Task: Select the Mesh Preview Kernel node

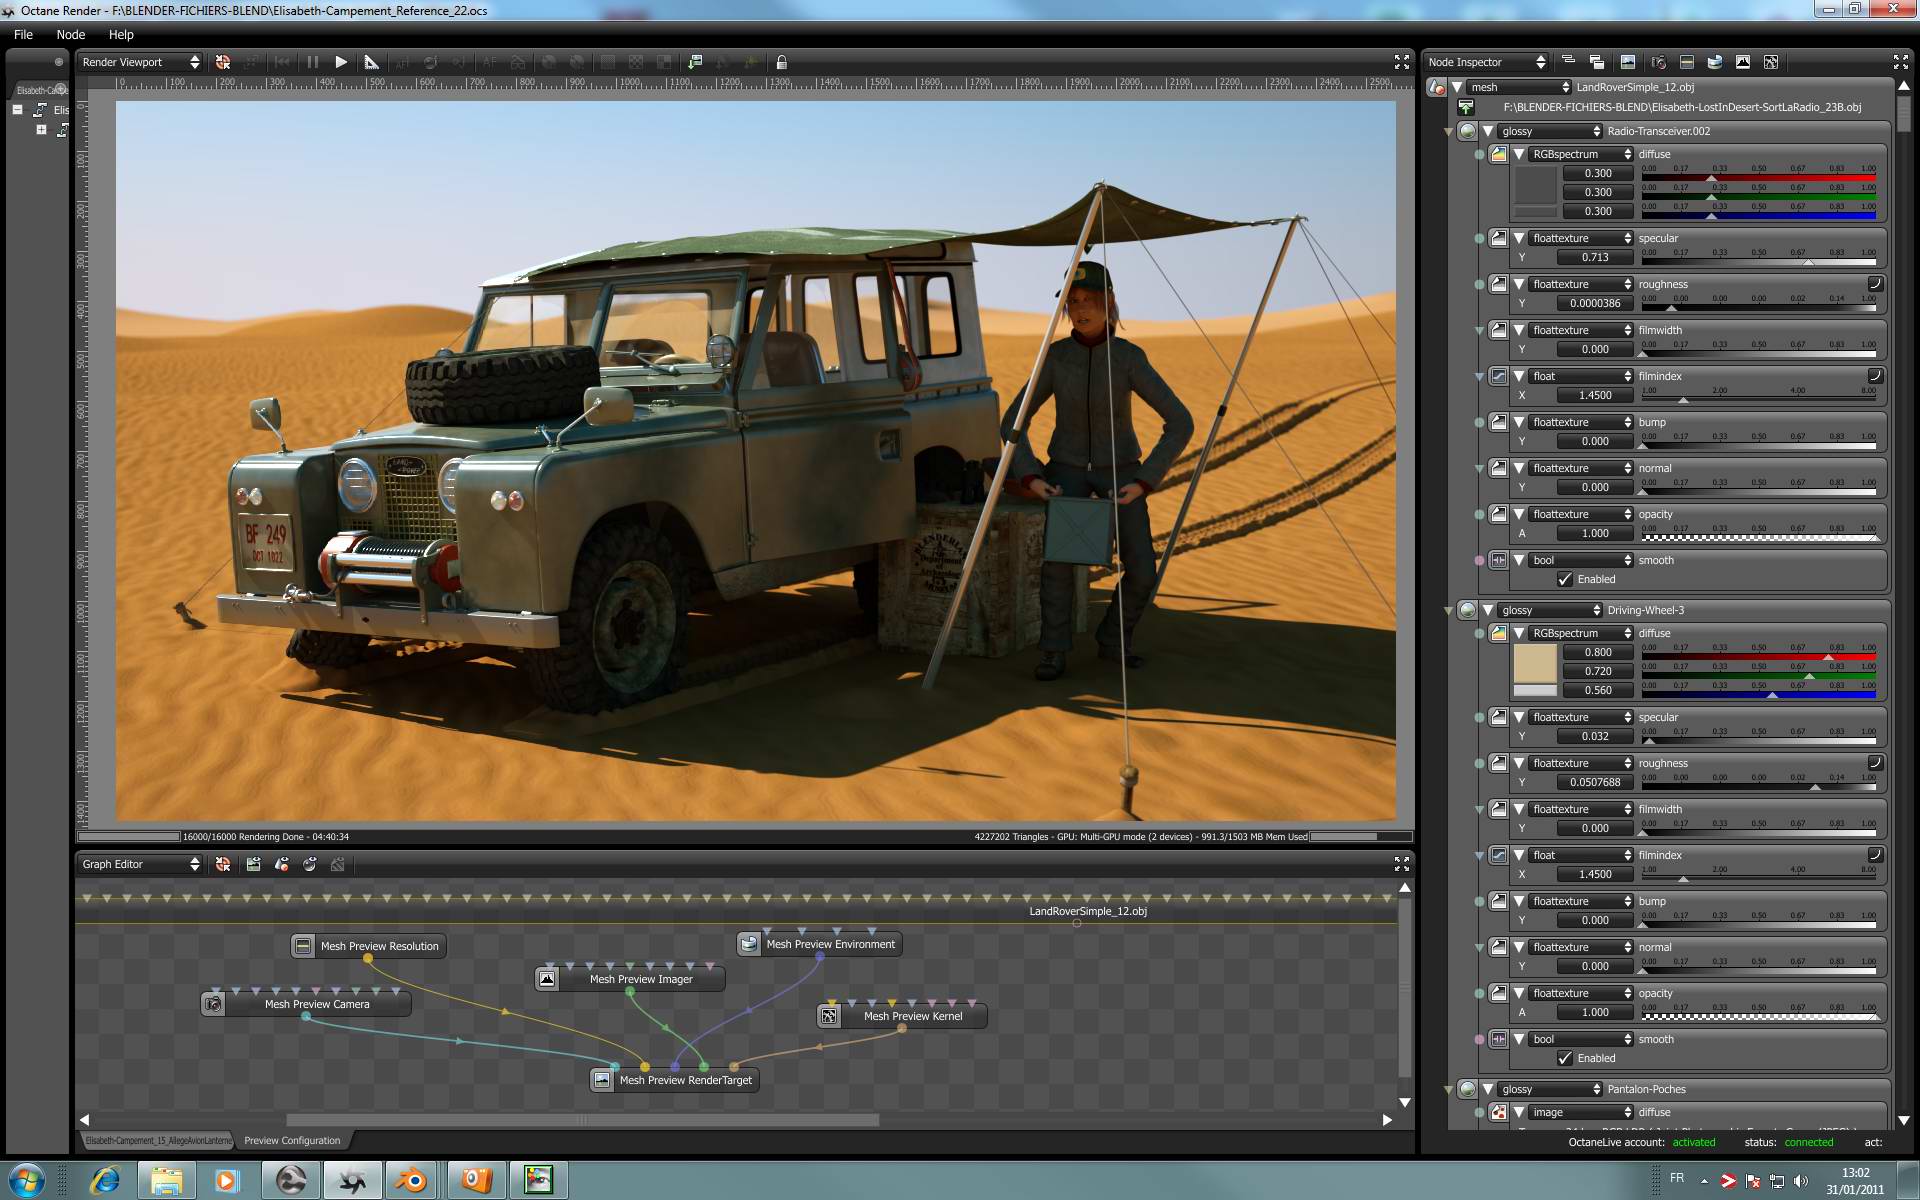Action: click(x=912, y=1016)
